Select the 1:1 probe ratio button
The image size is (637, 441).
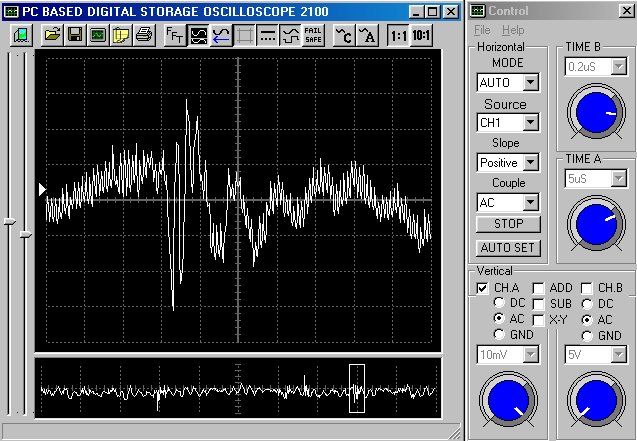click(398, 35)
